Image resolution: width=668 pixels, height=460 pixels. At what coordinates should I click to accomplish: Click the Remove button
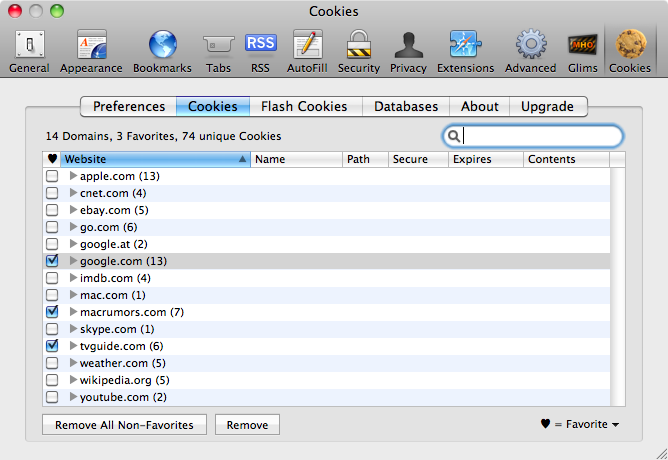(x=248, y=425)
